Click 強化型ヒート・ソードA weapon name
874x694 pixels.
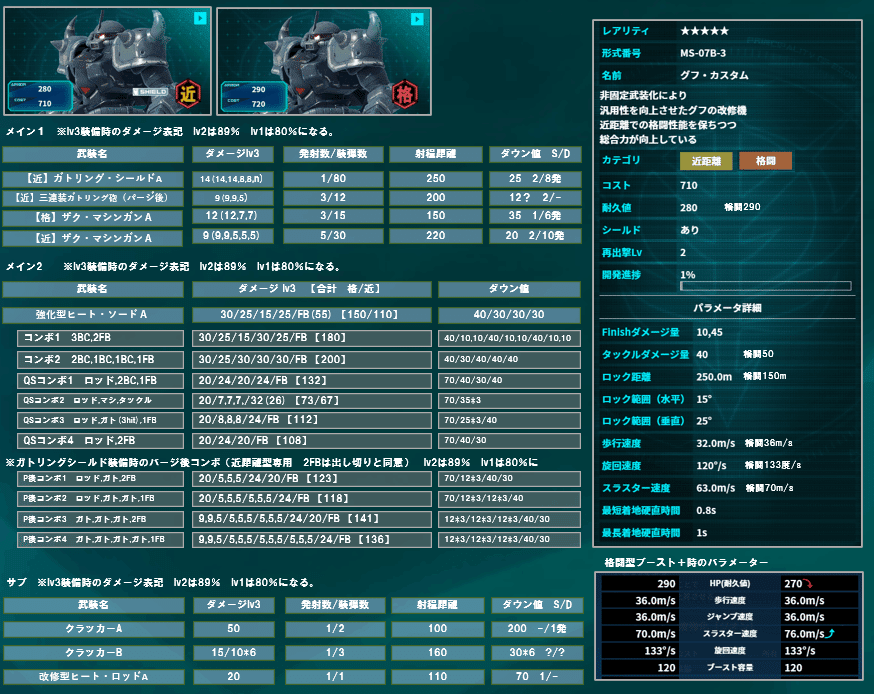[x=93, y=314]
